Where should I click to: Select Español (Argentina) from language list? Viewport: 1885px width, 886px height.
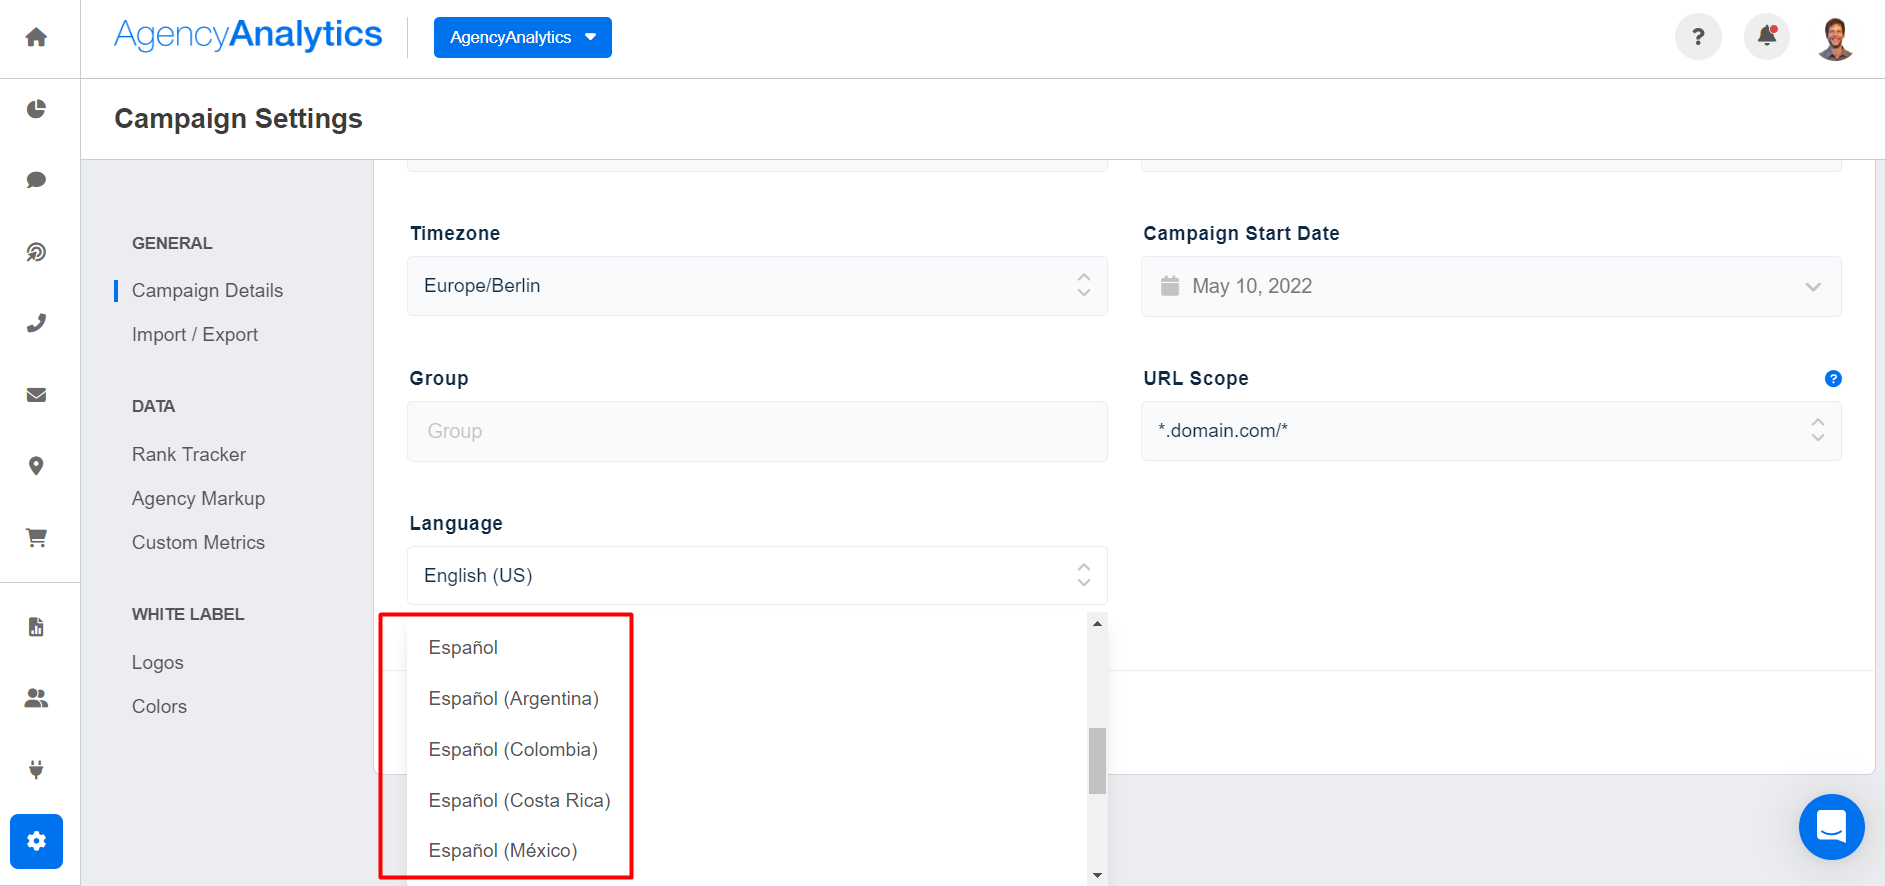pos(513,699)
